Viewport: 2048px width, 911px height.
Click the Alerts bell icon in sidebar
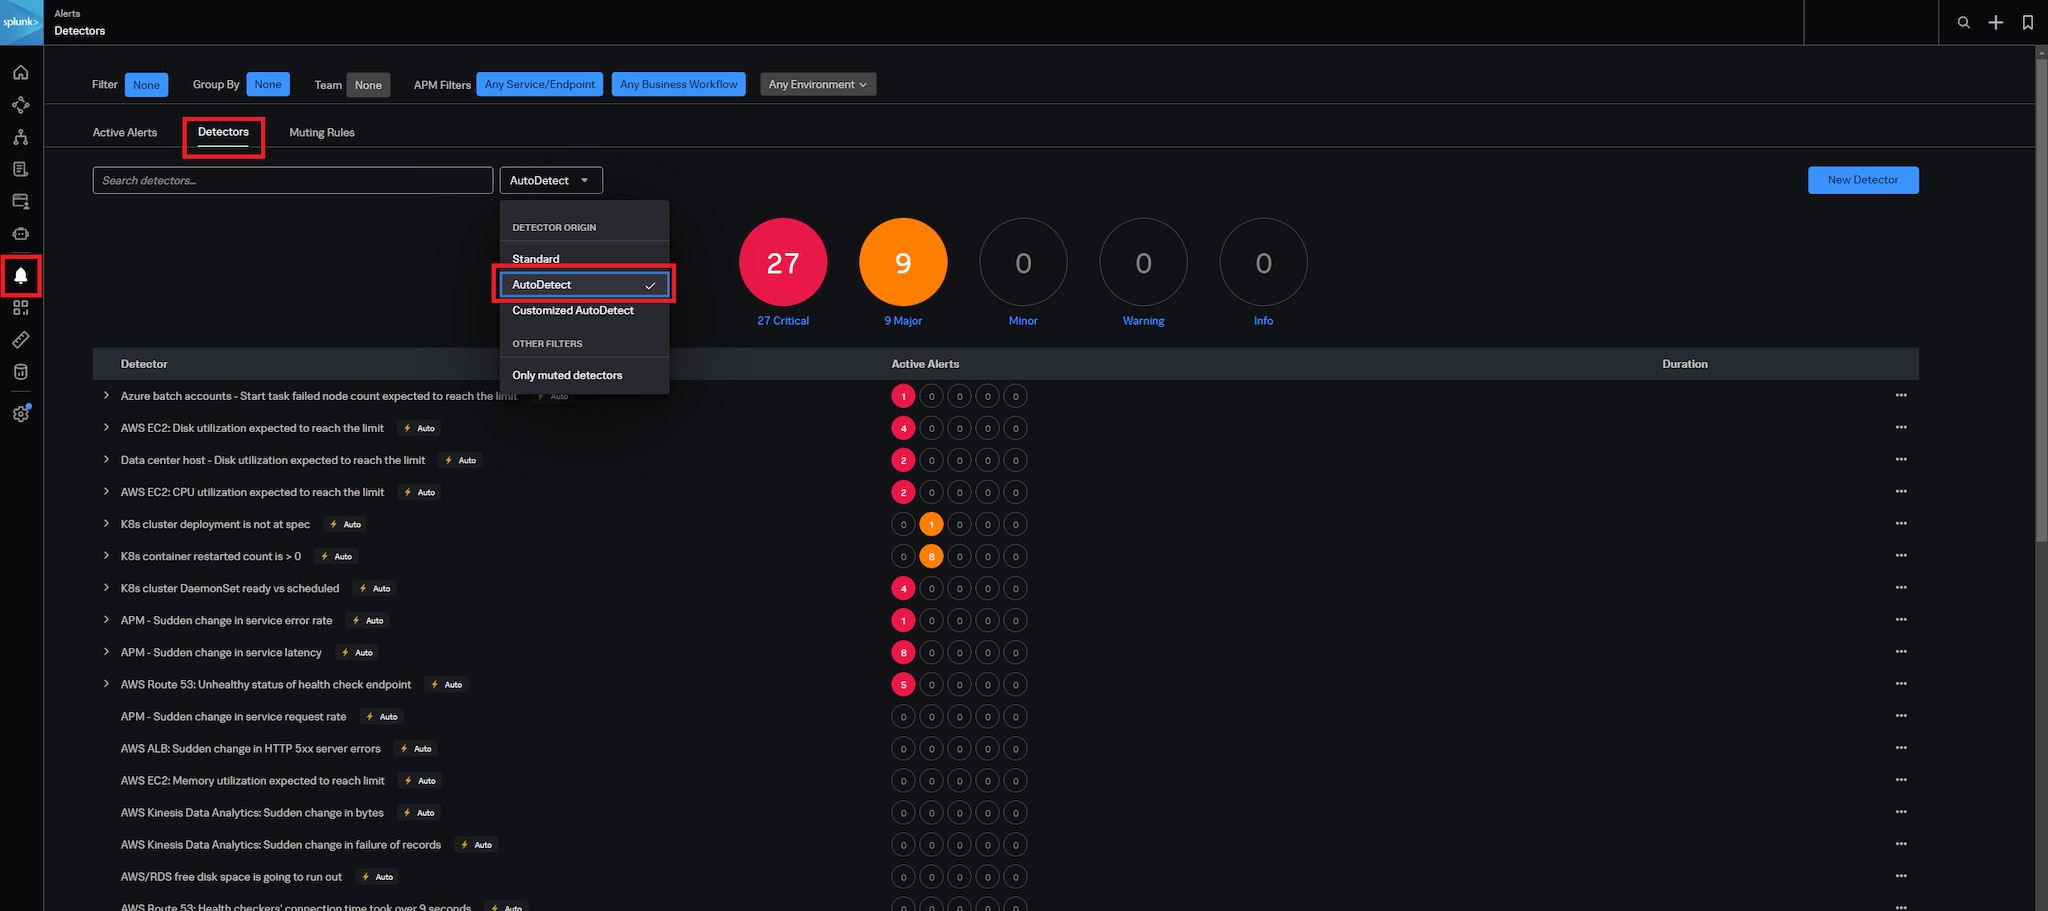tap(20, 275)
